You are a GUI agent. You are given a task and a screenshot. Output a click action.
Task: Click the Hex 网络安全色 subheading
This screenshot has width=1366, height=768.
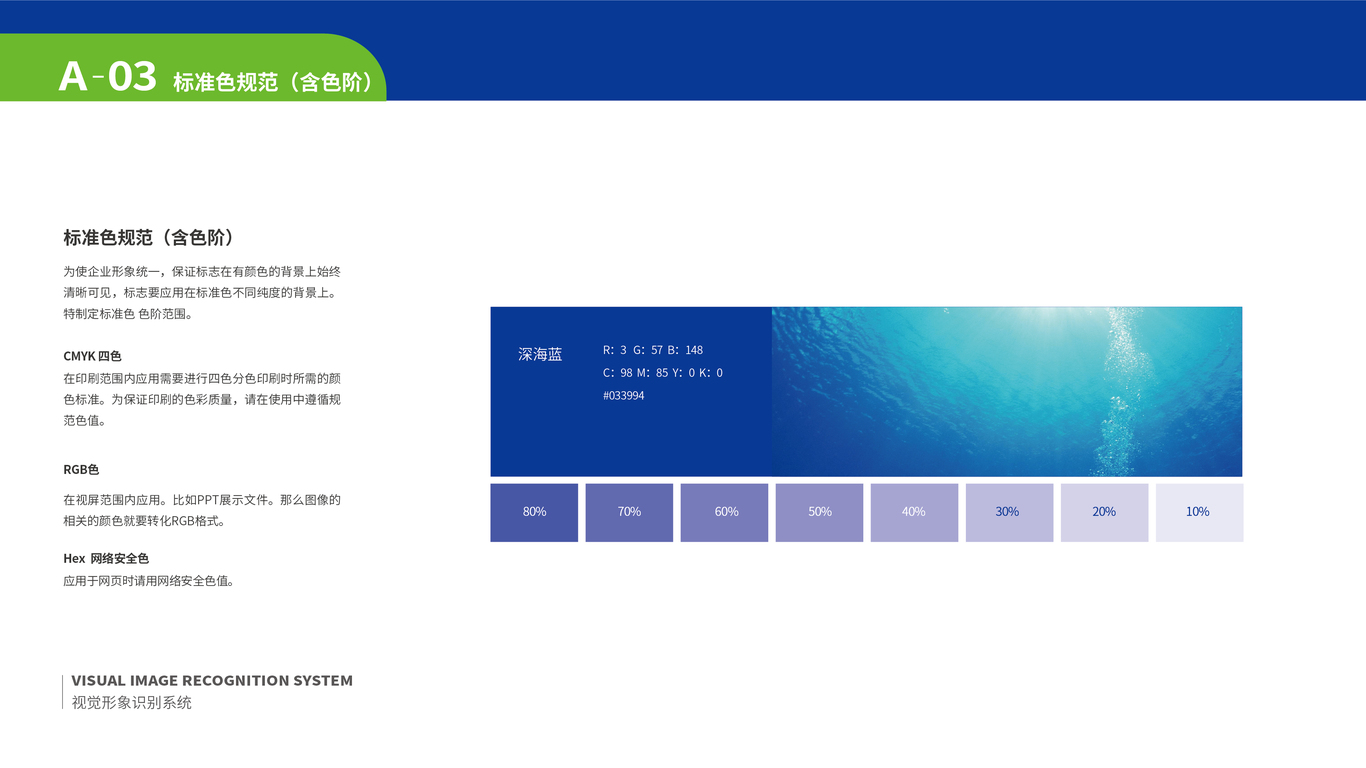pyautogui.click(x=106, y=558)
